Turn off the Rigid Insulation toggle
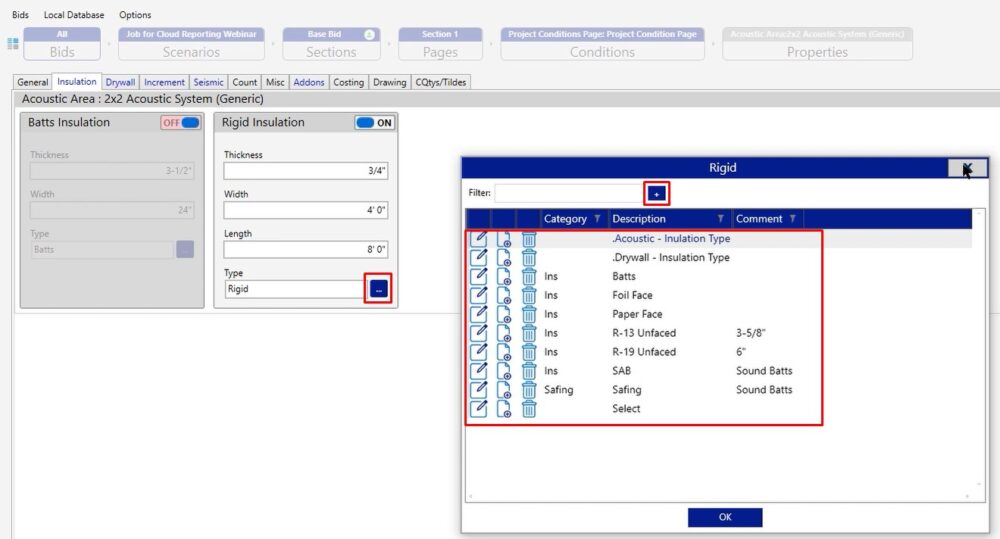The image size is (1000, 539). 374,123
